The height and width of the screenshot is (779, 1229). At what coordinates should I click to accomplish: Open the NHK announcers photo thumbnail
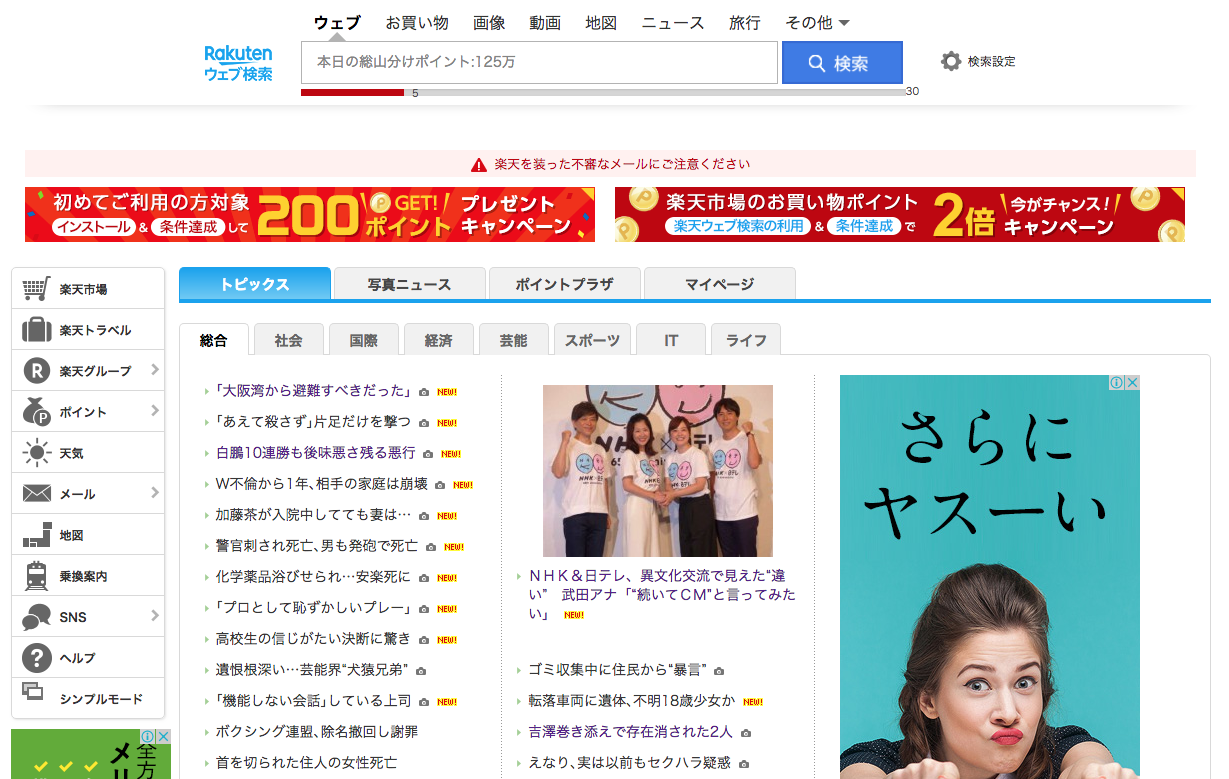(657, 470)
